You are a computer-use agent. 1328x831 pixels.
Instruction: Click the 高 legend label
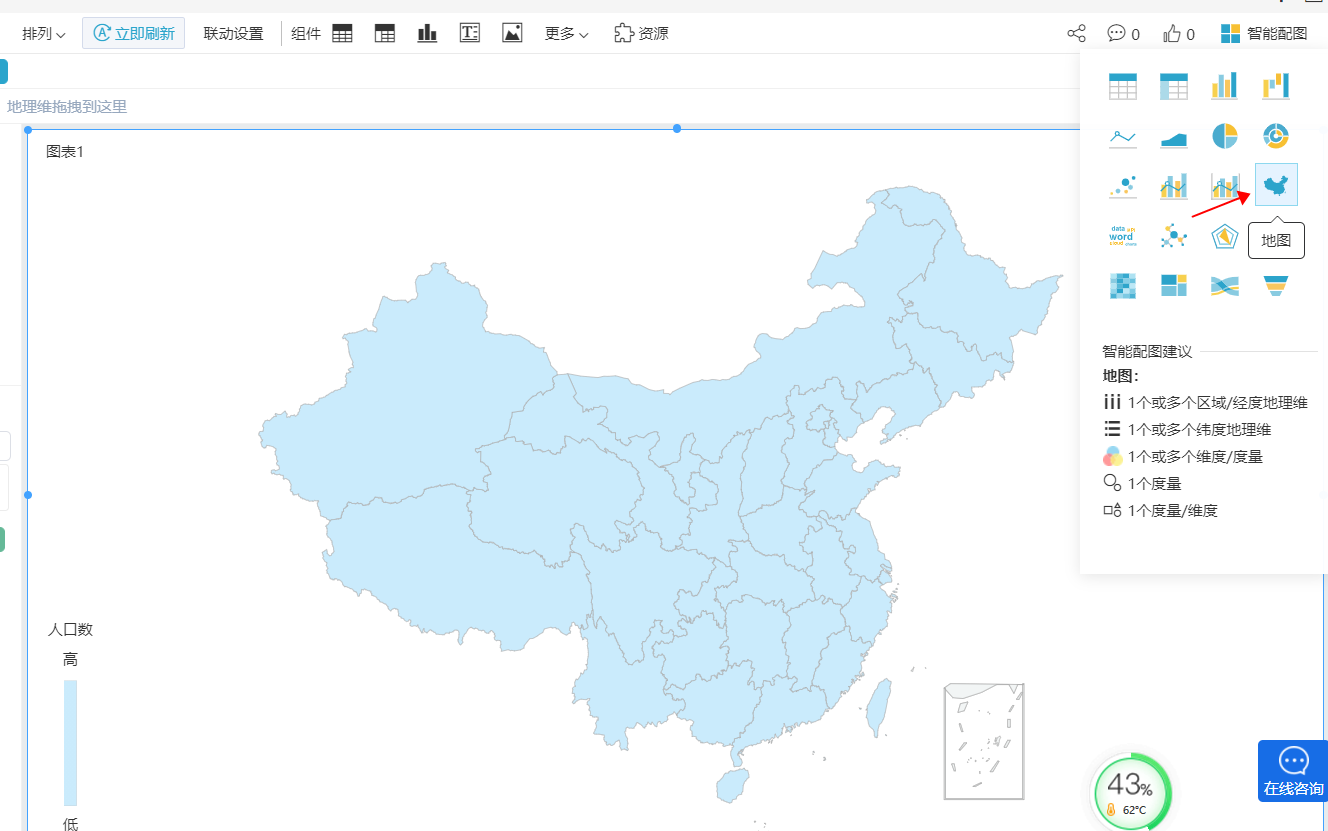point(70,660)
